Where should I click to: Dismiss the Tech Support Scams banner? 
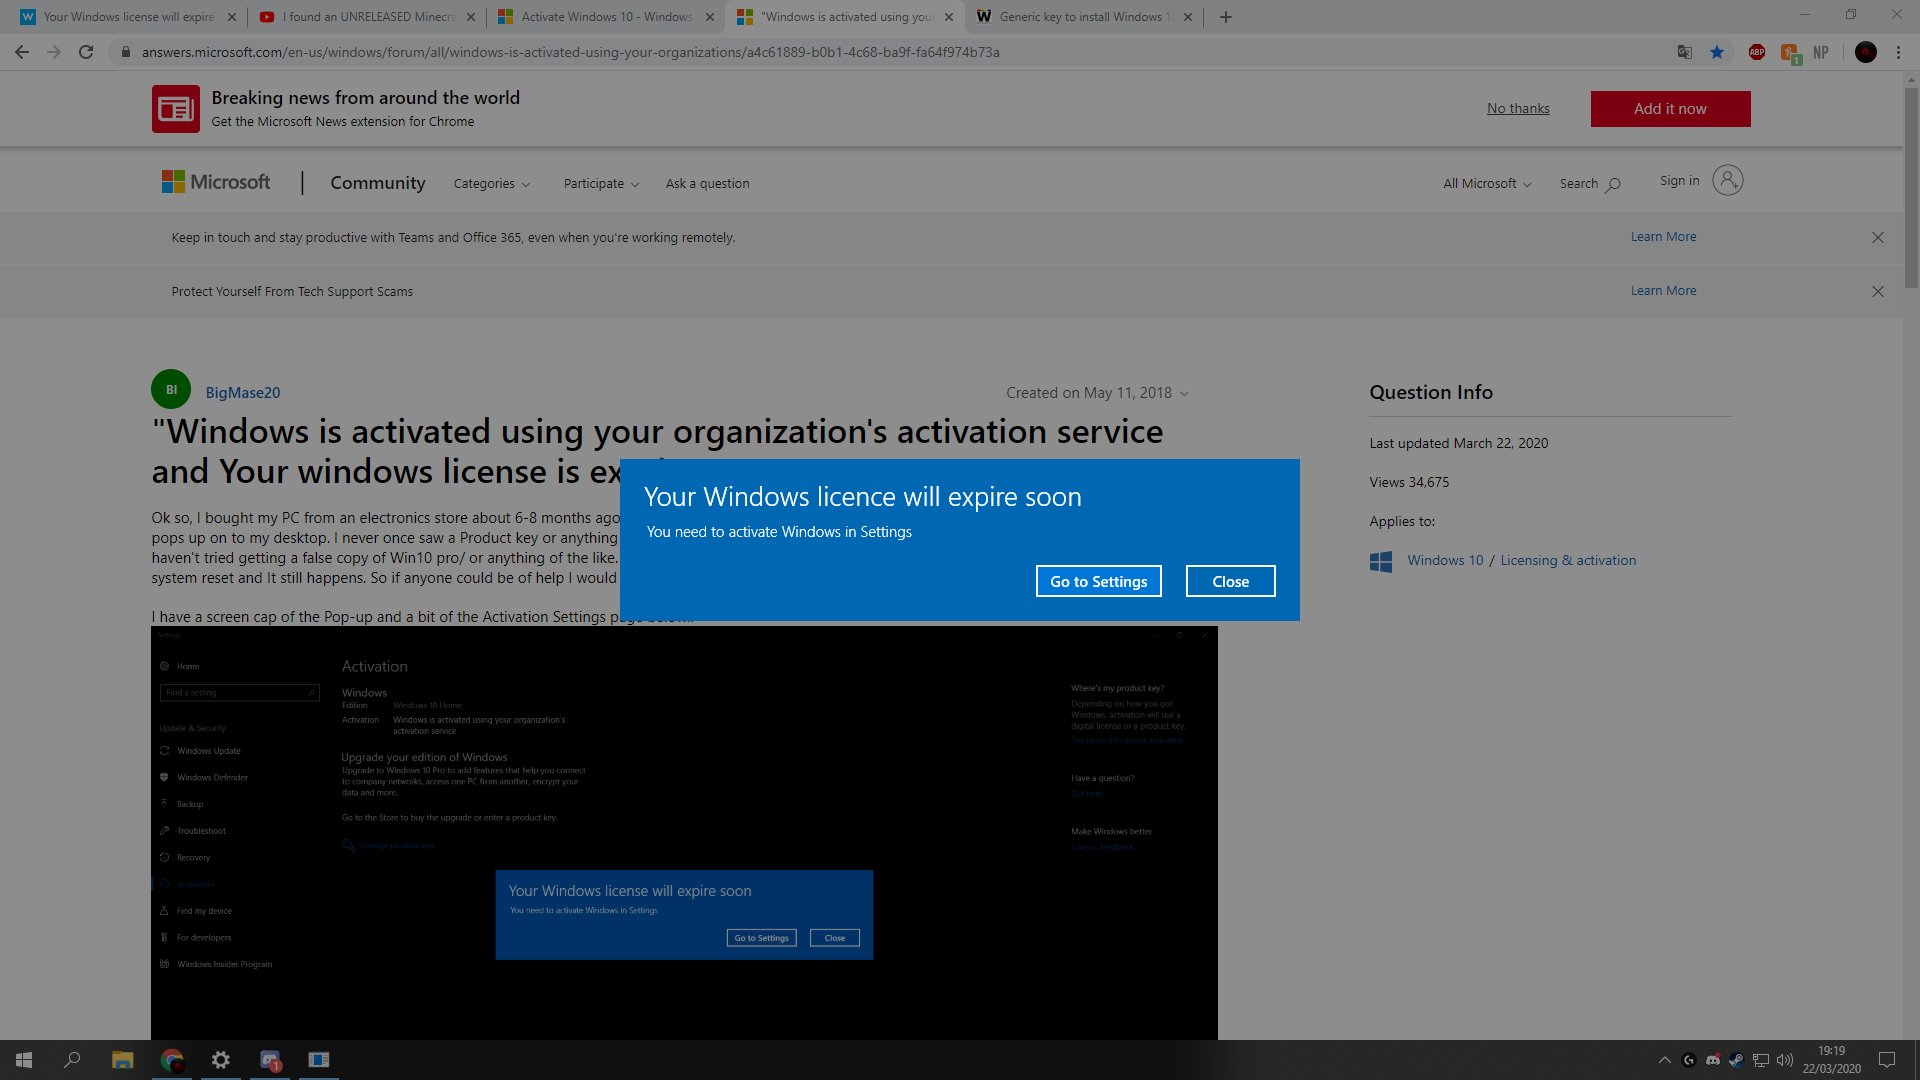(1878, 292)
